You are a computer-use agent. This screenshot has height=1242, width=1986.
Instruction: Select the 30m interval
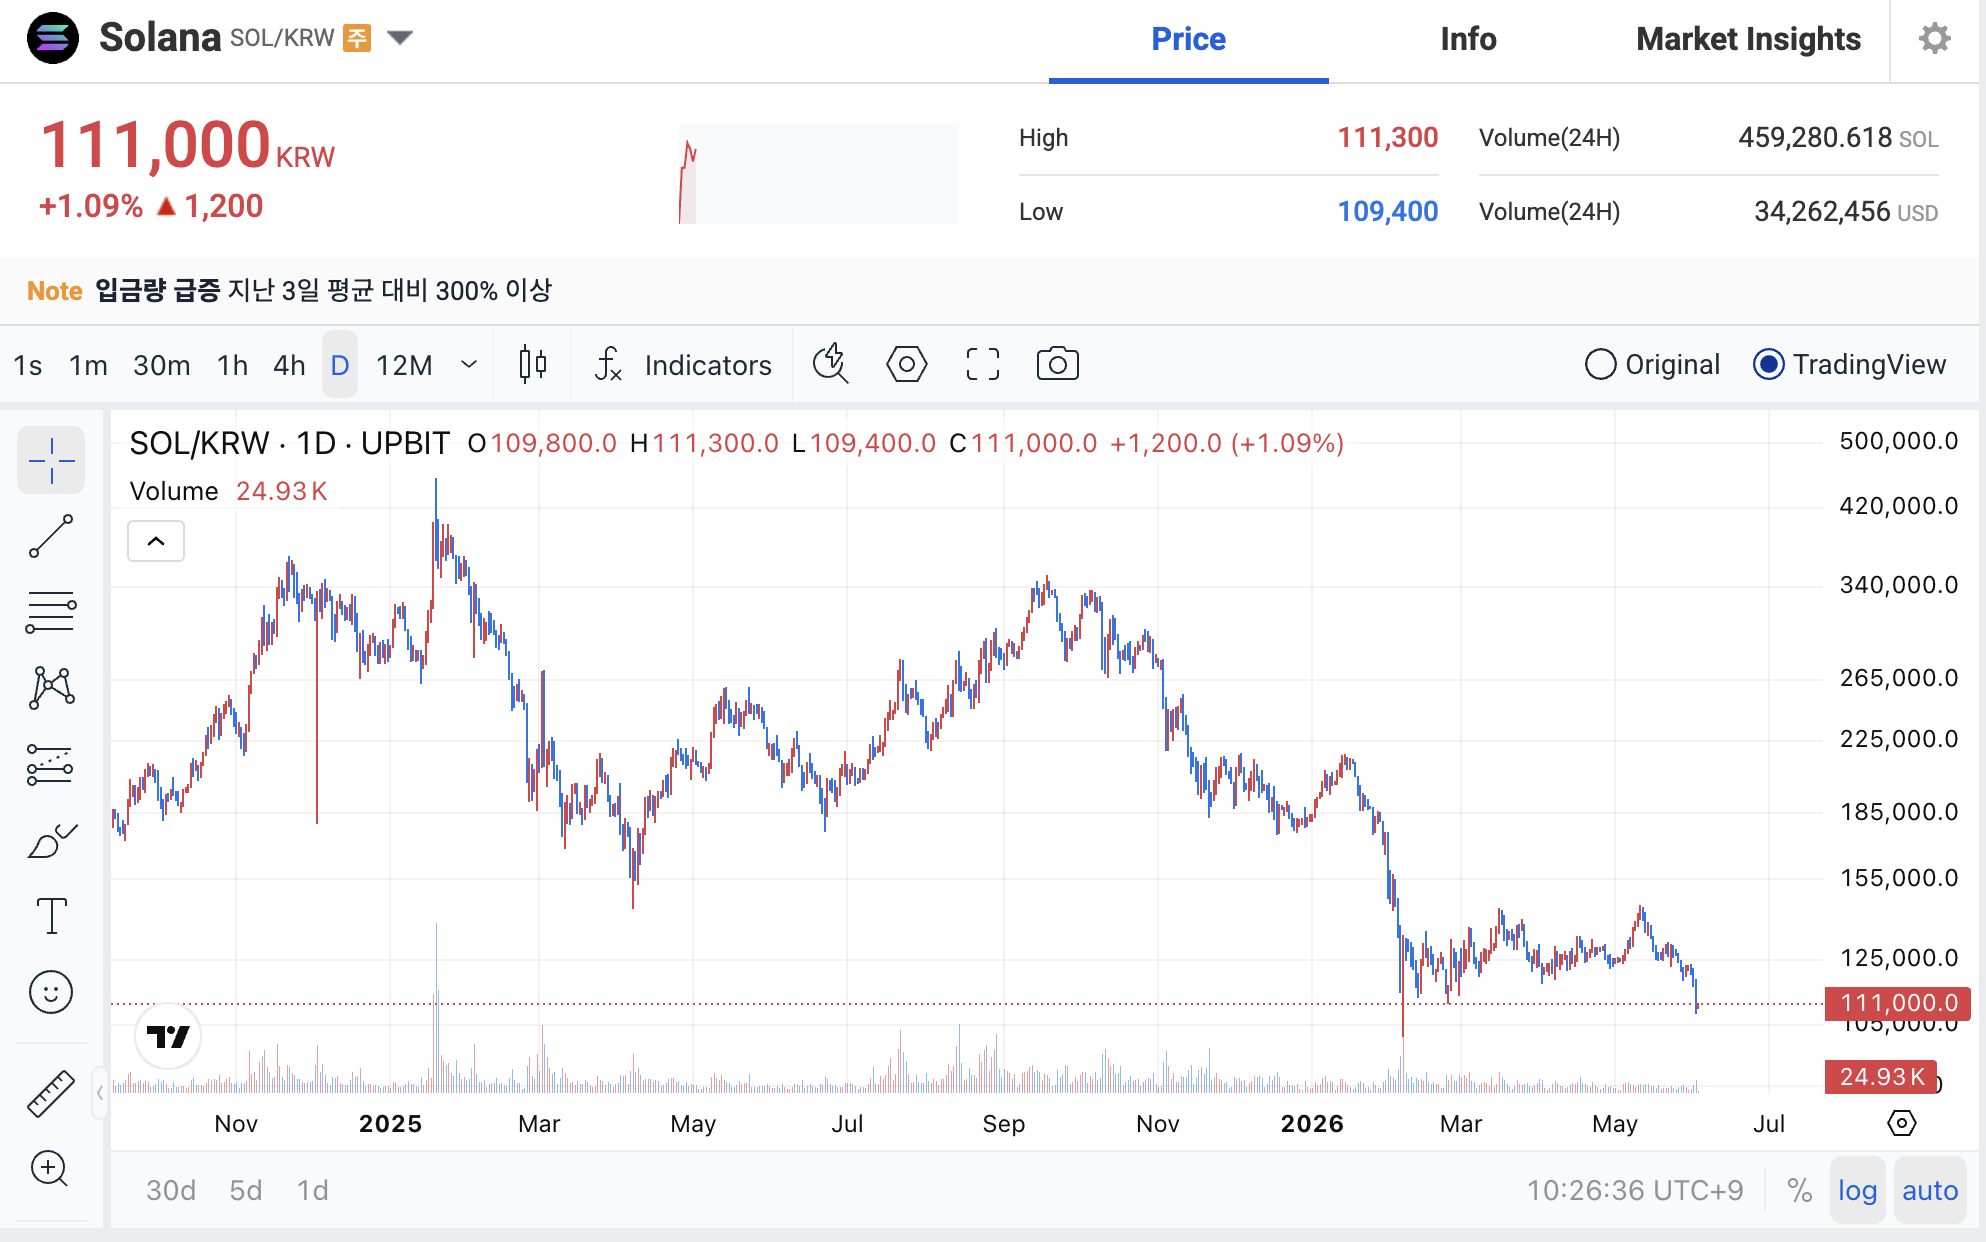click(x=162, y=365)
